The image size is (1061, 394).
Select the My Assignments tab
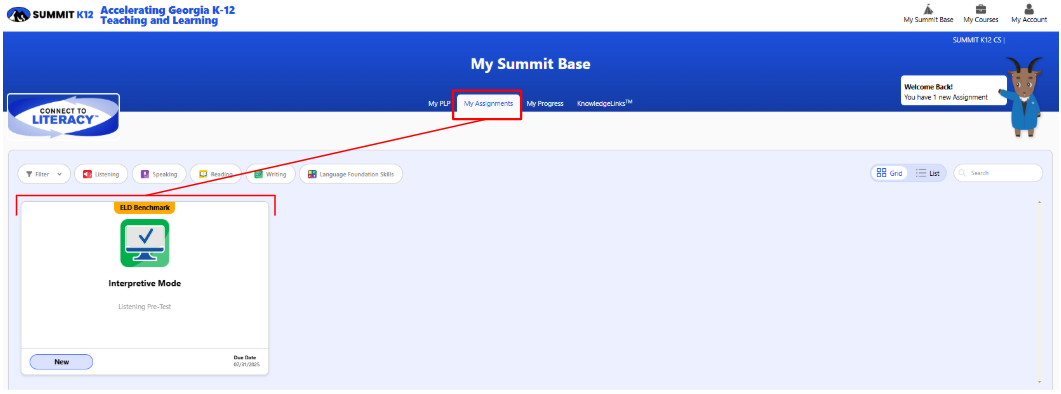(x=488, y=104)
